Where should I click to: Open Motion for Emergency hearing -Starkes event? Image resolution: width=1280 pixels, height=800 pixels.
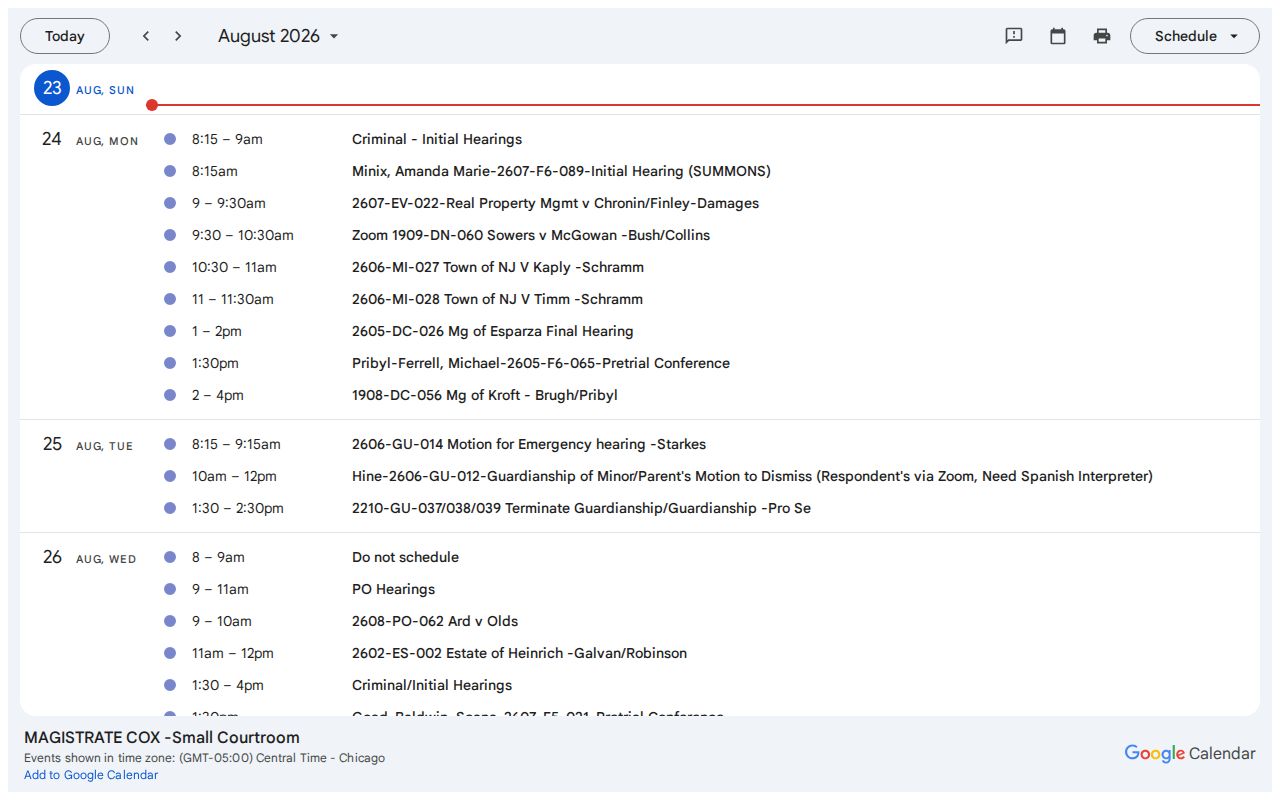coord(529,444)
